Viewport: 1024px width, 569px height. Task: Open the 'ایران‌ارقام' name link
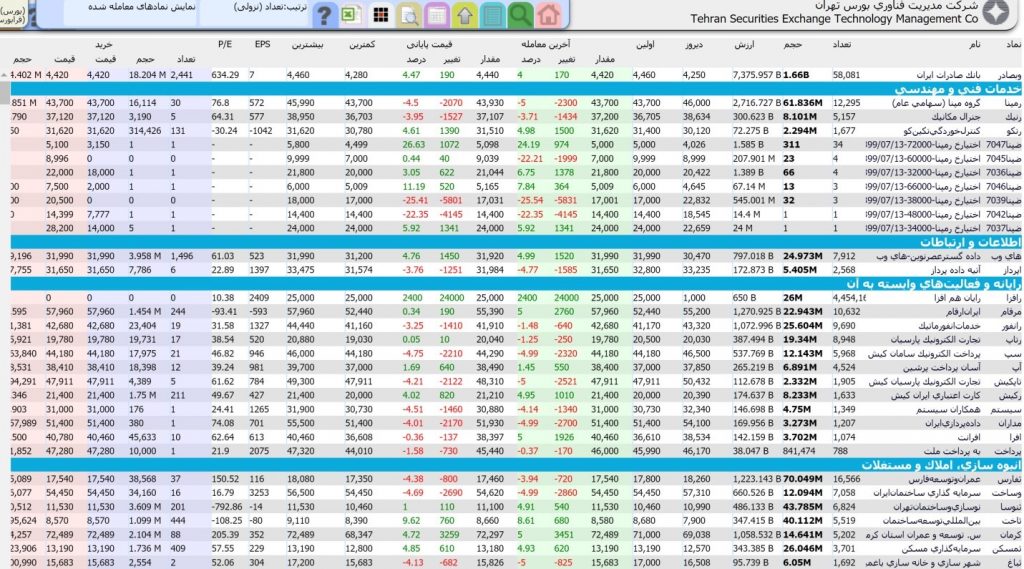click(x=961, y=312)
